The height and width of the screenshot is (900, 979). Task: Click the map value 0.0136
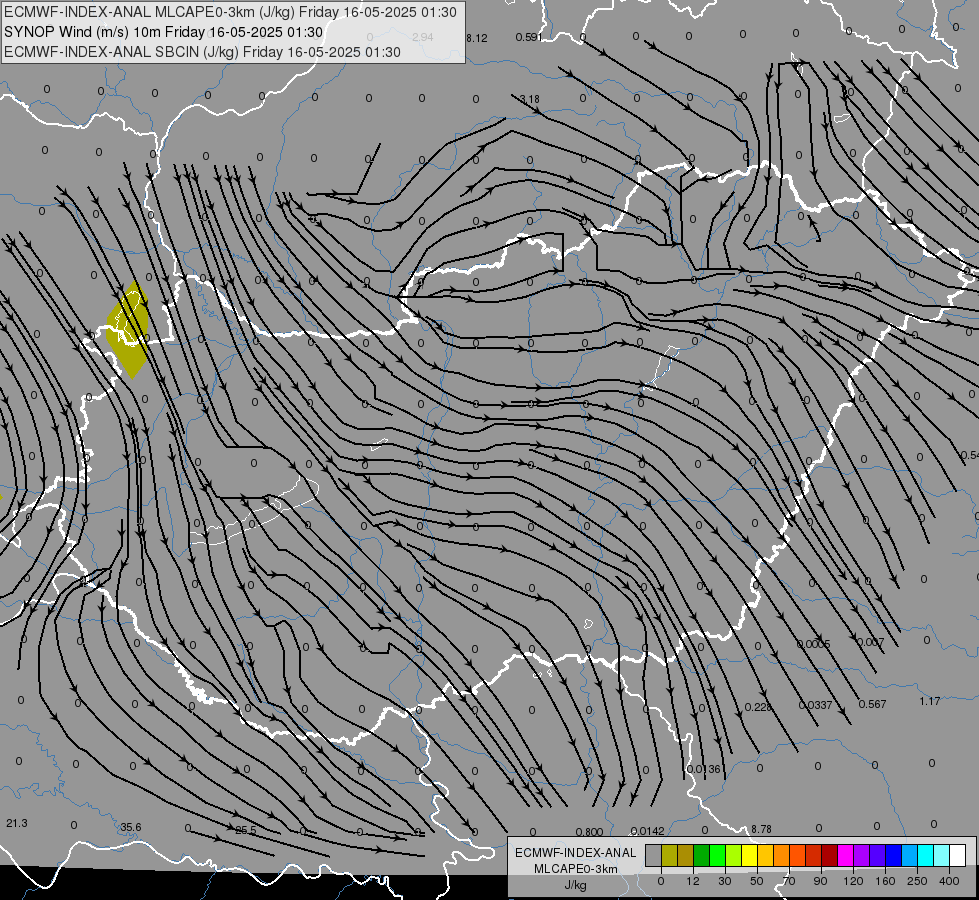coord(704,769)
